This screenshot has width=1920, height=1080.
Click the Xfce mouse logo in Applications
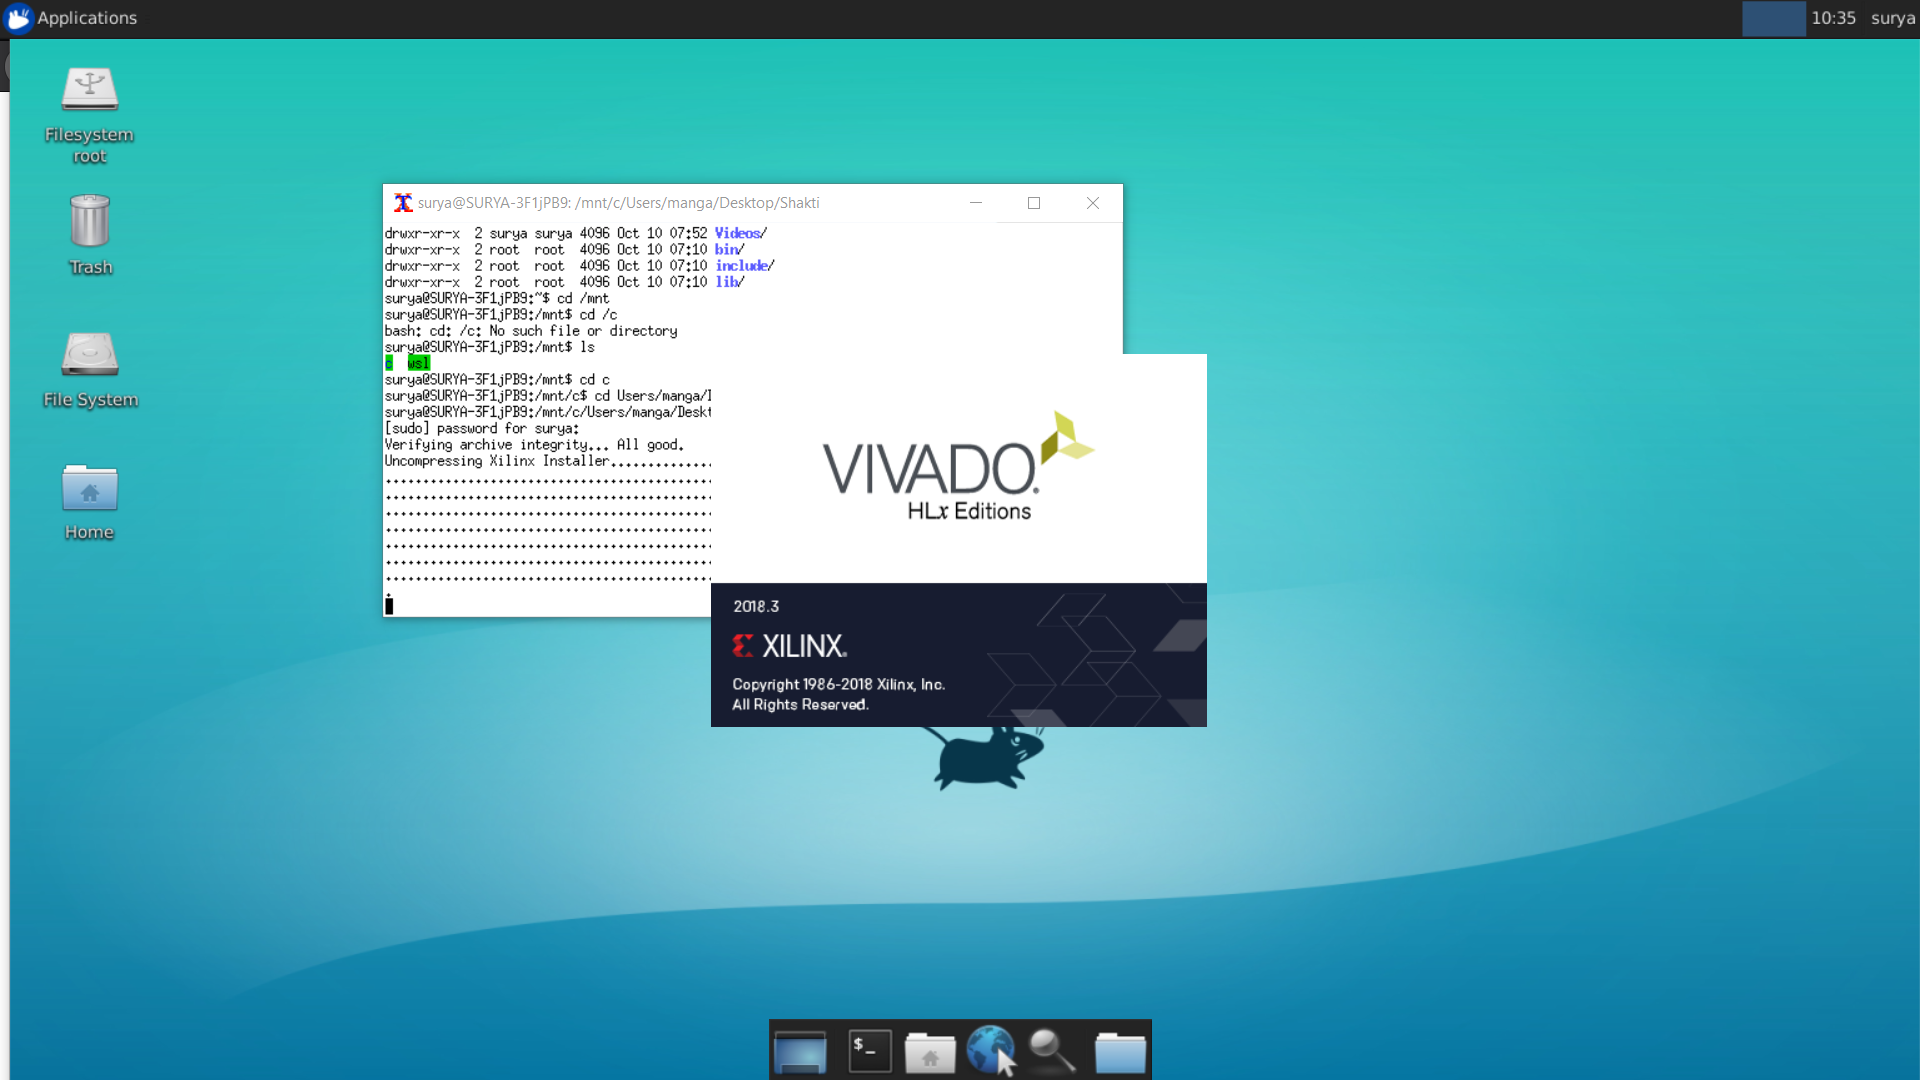coord(18,18)
